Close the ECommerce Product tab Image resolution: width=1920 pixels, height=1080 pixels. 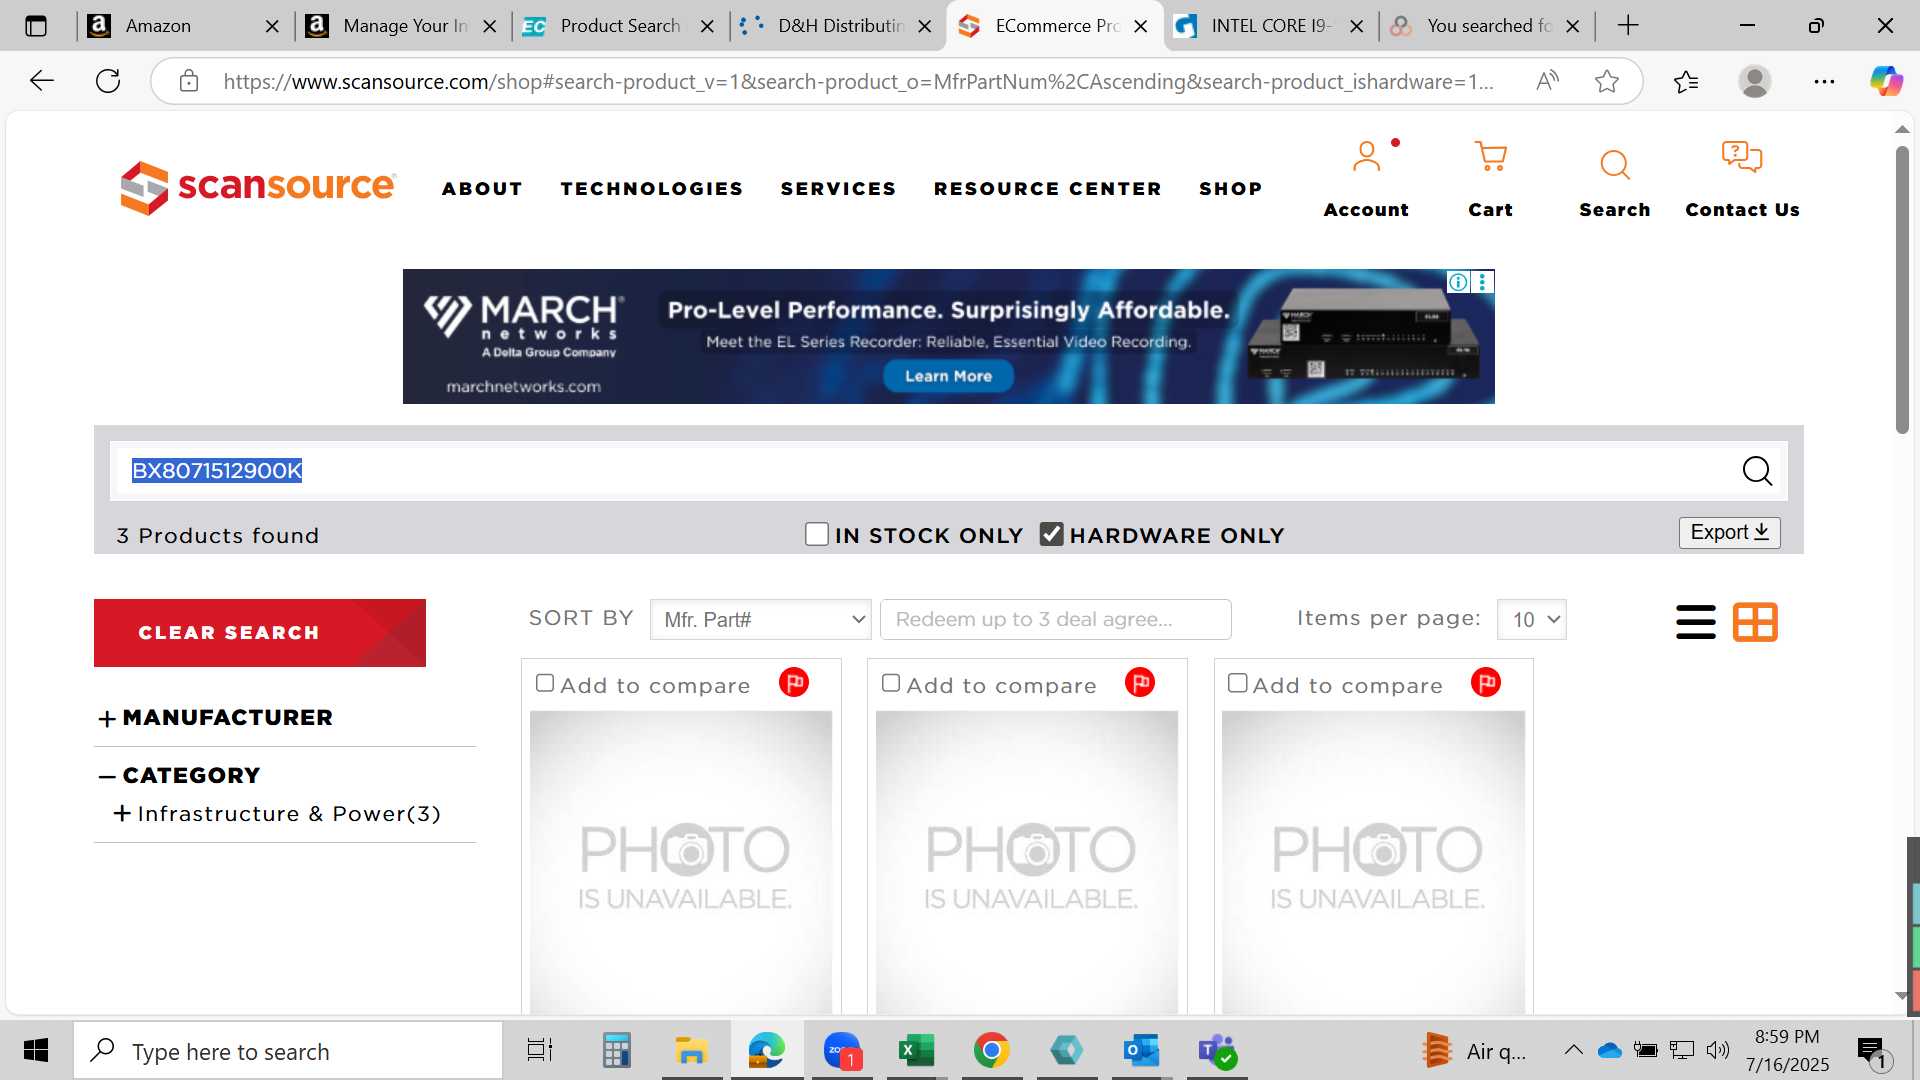1140,27
